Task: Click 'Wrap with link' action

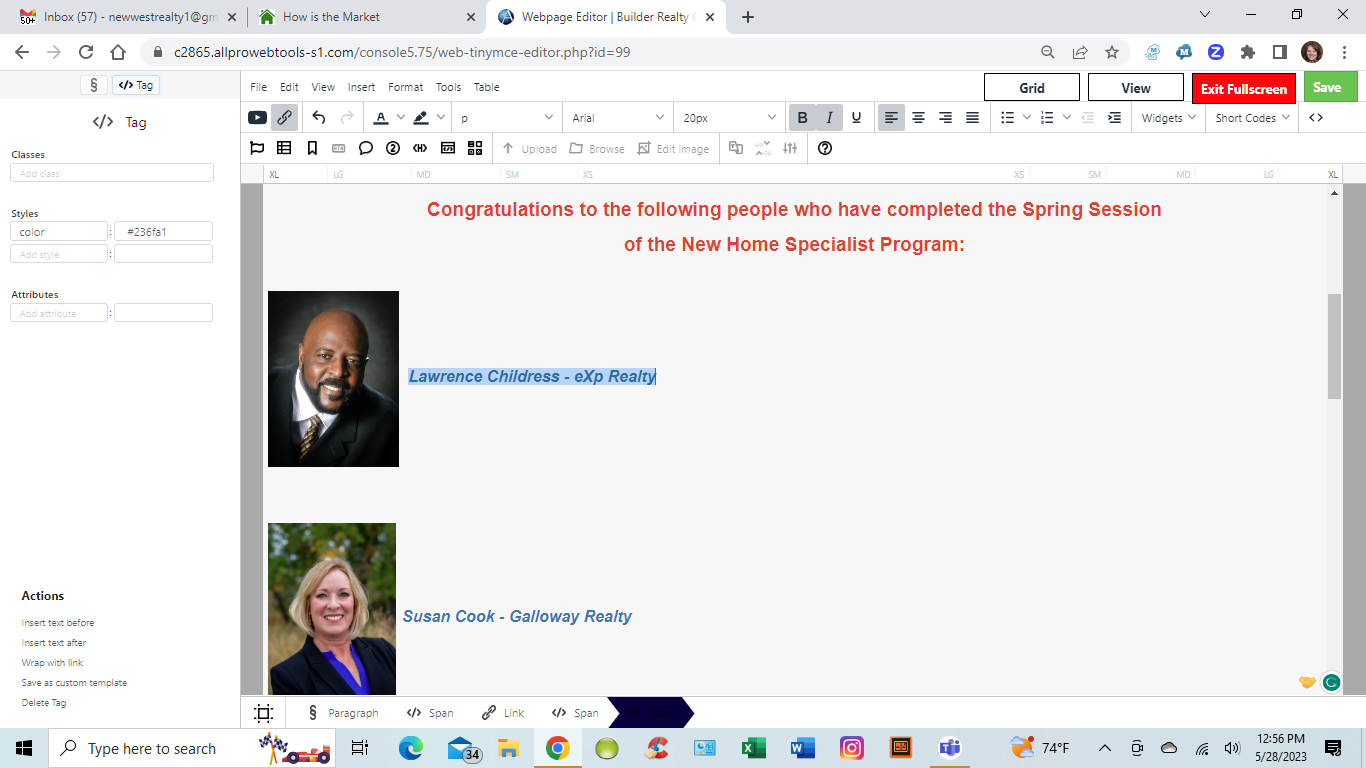Action: pyautogui.click(x=52, y=663)
